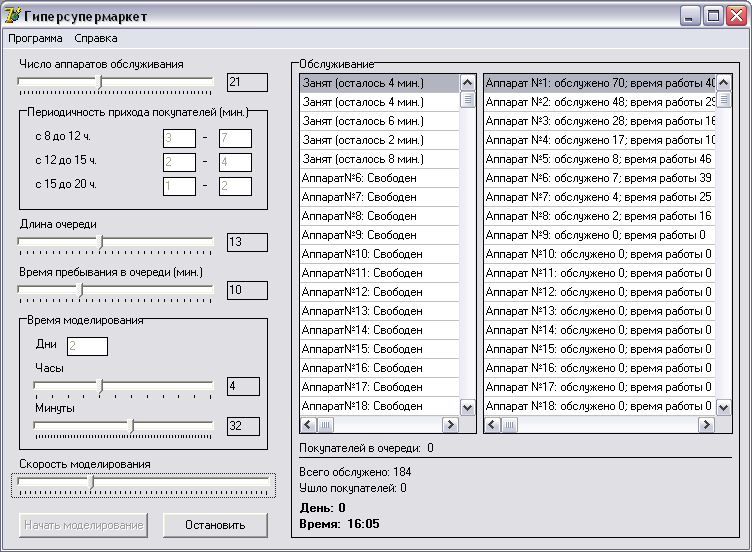This screenshot has height=552, width=752.
Task: Click the hours value field showing 4
Action: click(x=243, y=386)
